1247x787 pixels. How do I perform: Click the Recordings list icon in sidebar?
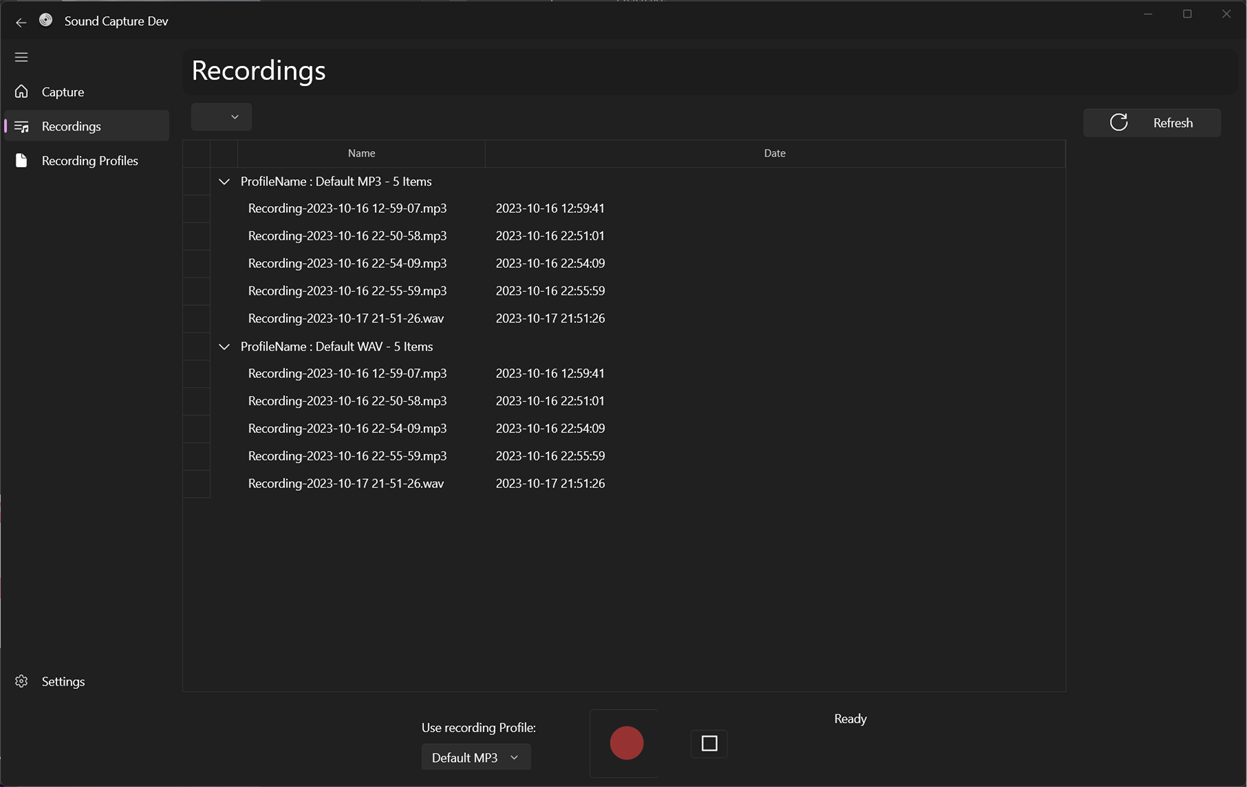(21, 126)
